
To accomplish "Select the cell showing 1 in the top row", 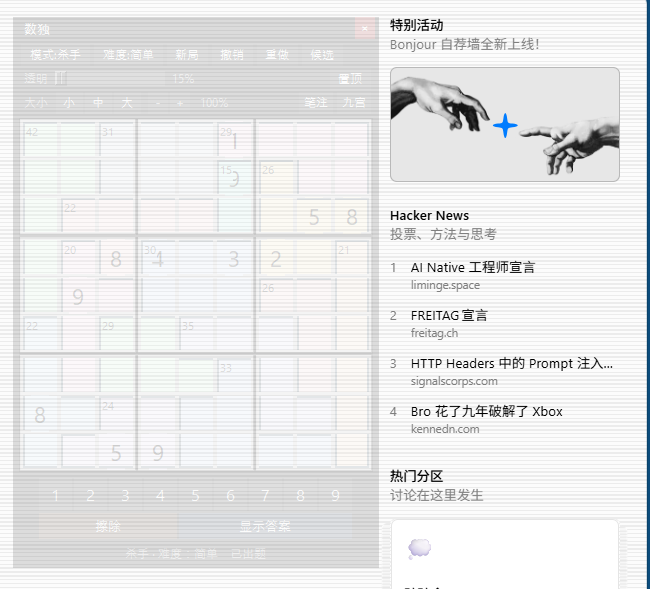I will tap(234, 141).
